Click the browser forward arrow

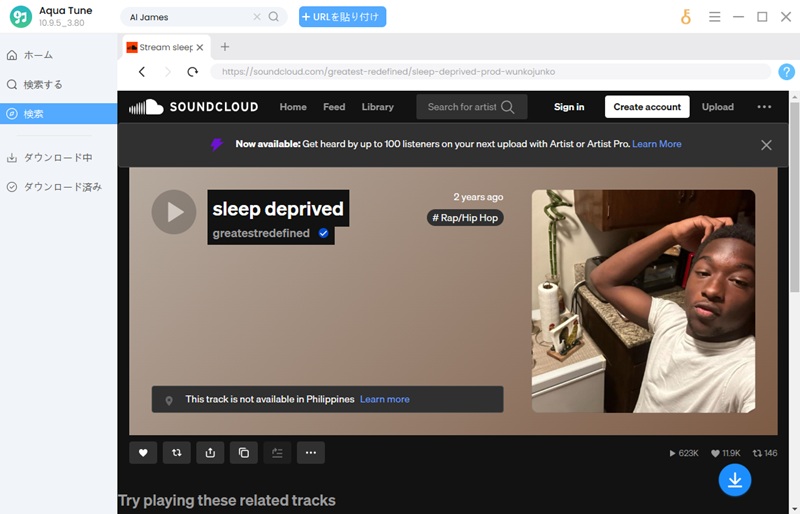167,72
